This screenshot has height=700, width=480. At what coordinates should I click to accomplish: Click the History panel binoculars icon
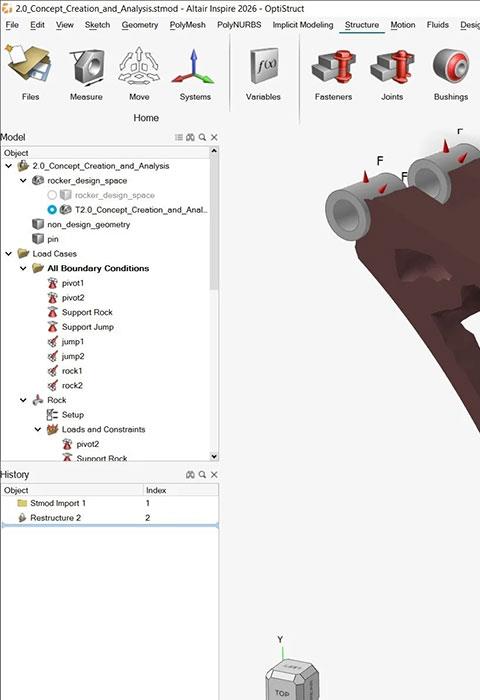pos(191,475)
